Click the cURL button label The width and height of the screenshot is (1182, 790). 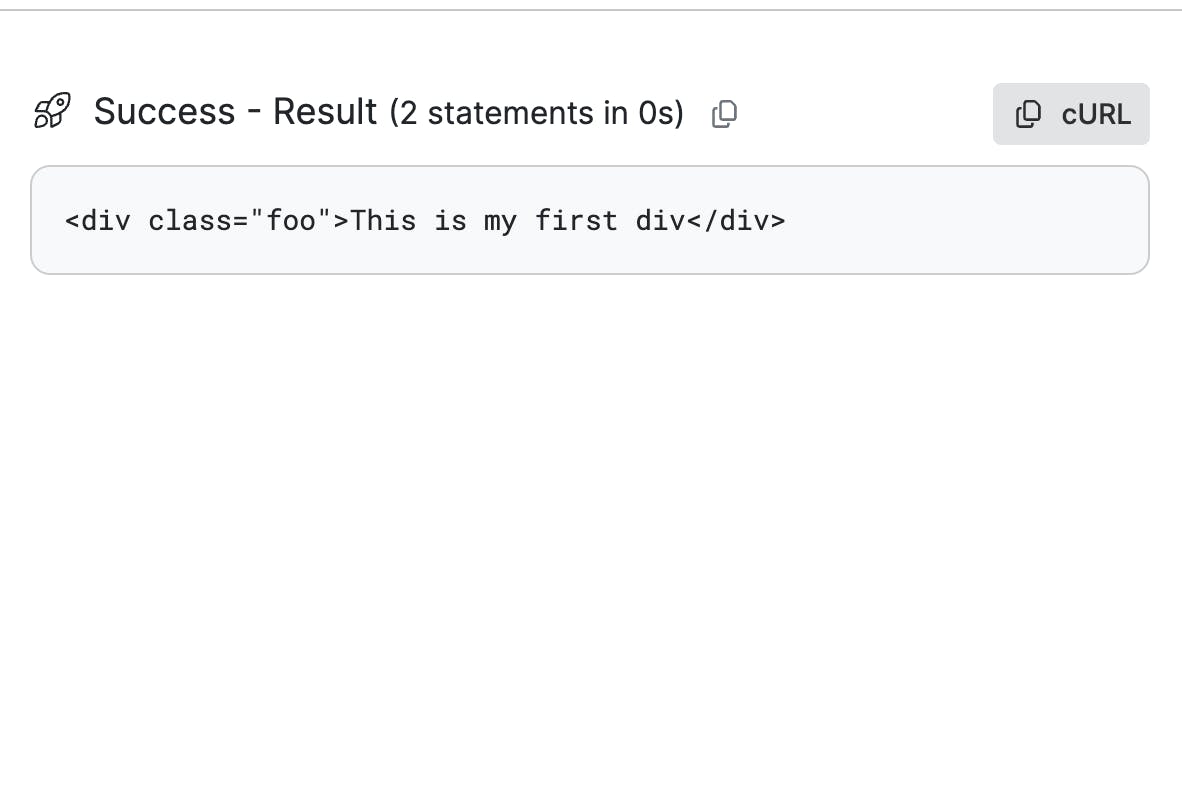pyautogui.click(x=1096, y=115)
